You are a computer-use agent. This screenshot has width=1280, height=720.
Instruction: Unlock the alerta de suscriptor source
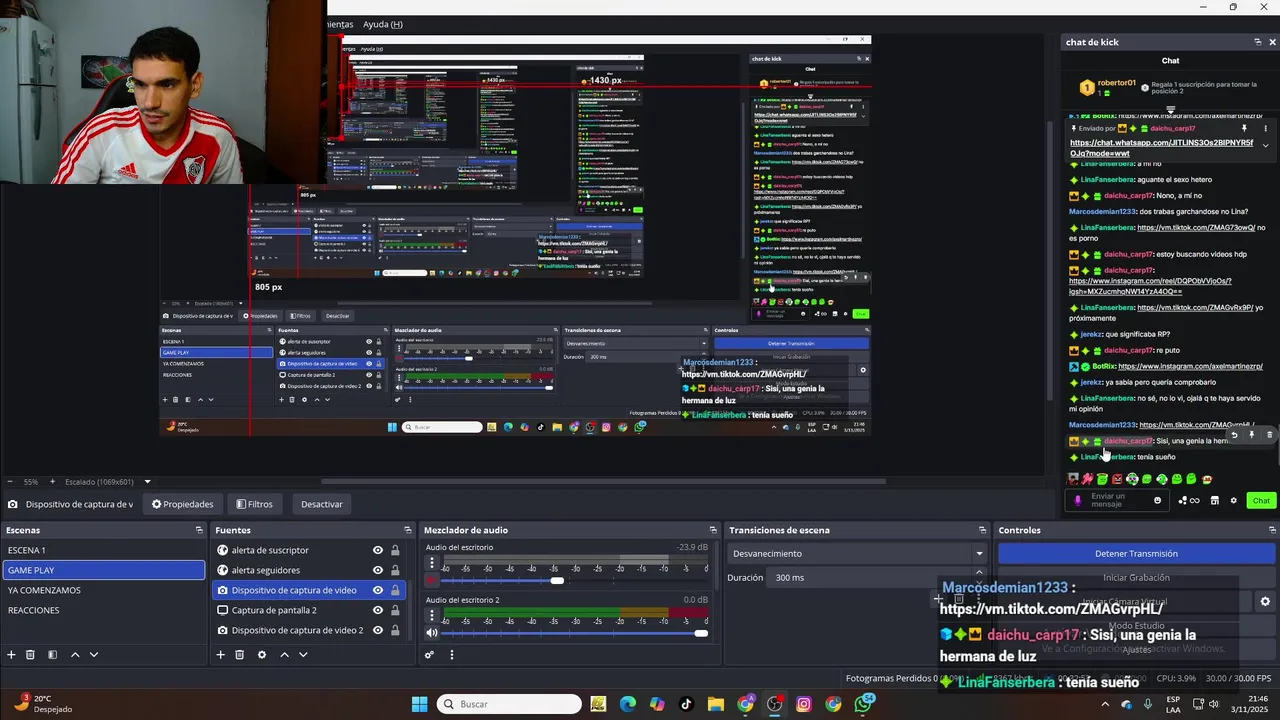[395, 550]
